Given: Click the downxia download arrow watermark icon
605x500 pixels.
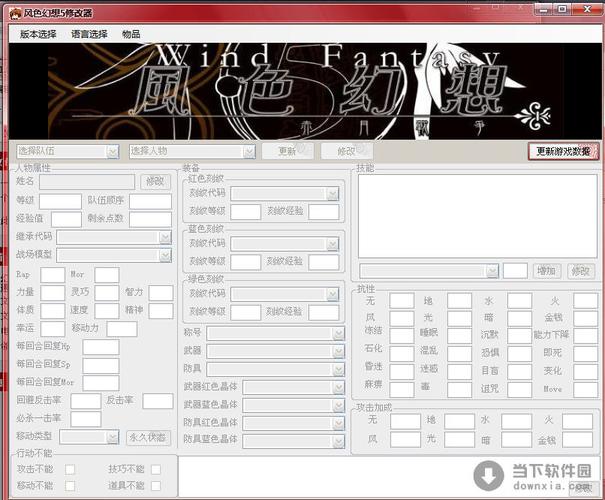Looking at the screenshot, I should point(490,471).
